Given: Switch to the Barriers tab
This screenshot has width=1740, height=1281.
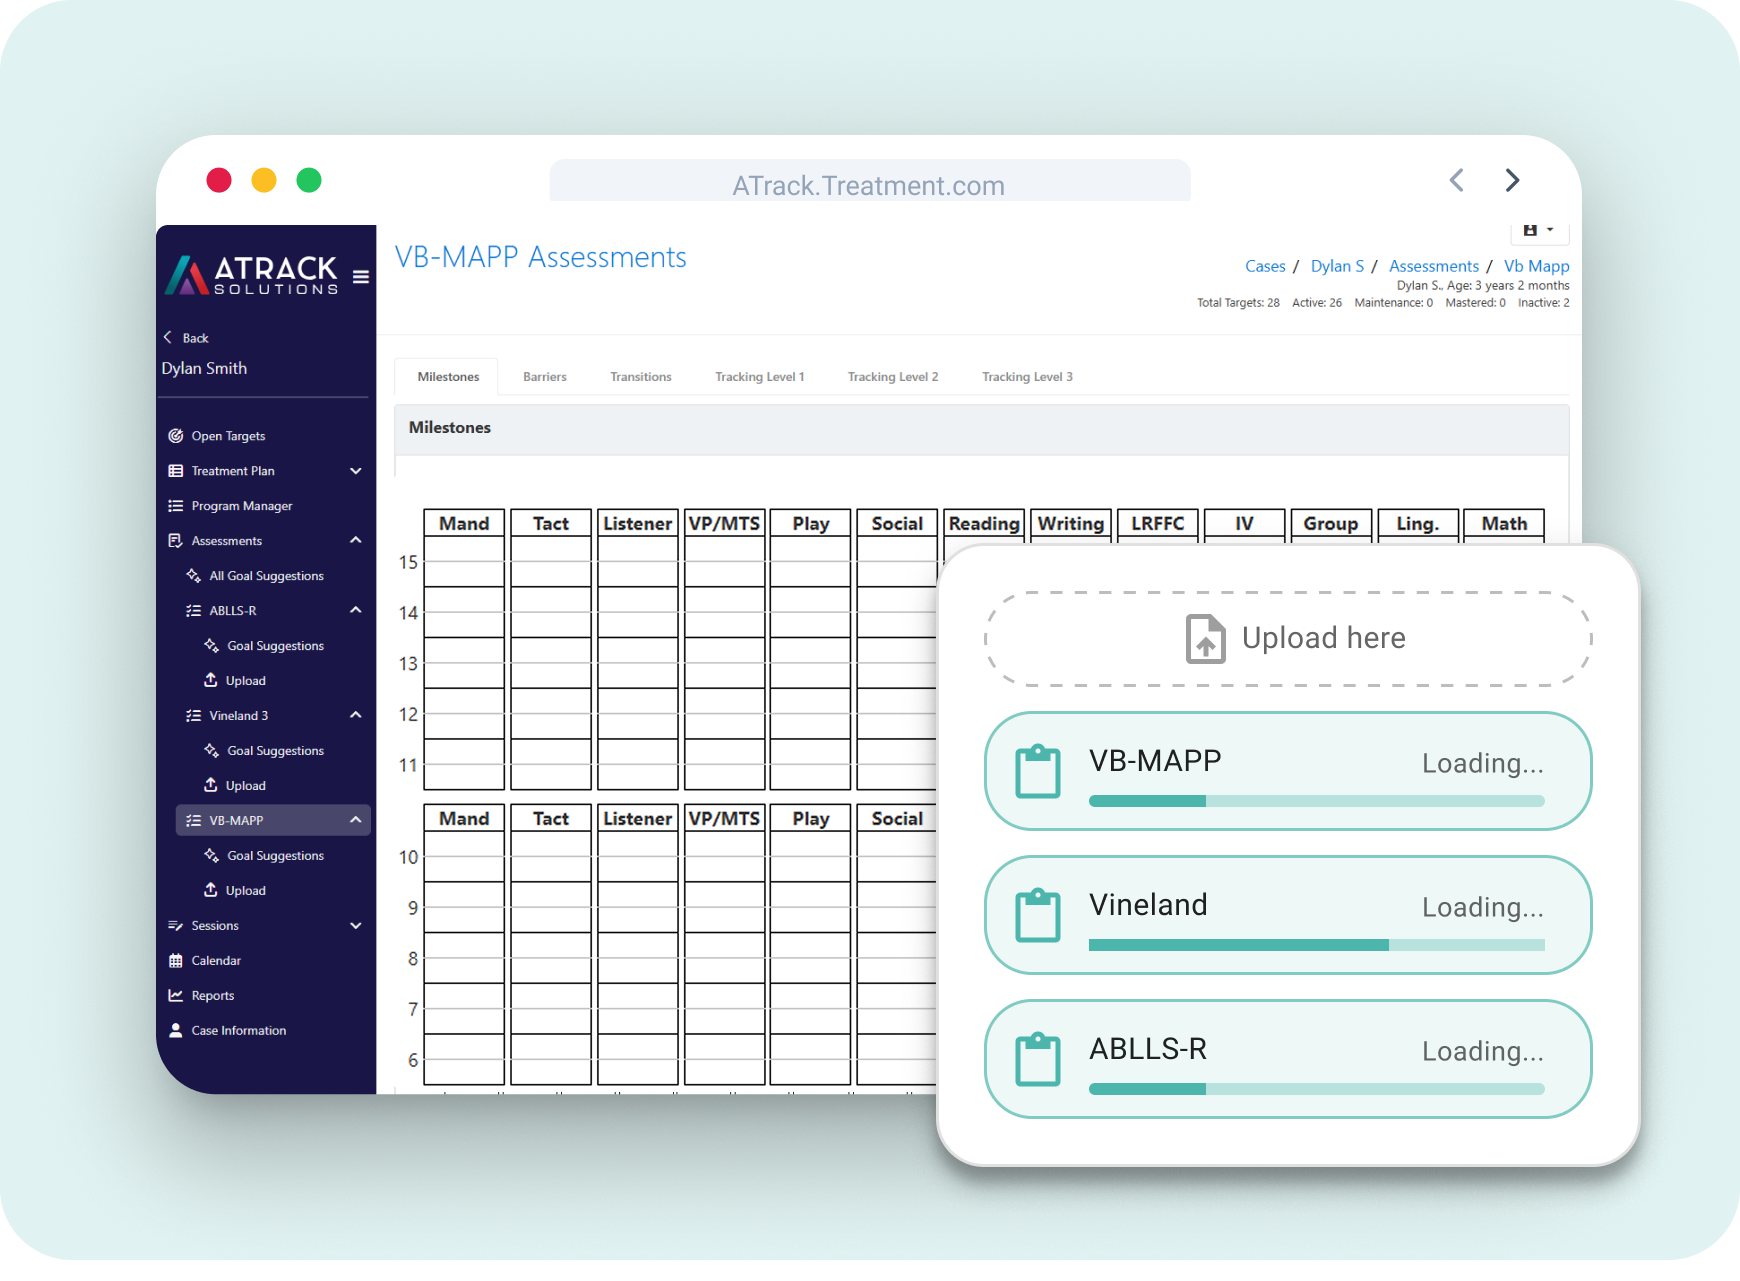Looking at the screenshot, I should pyautogui.click(x=545, y=377).
